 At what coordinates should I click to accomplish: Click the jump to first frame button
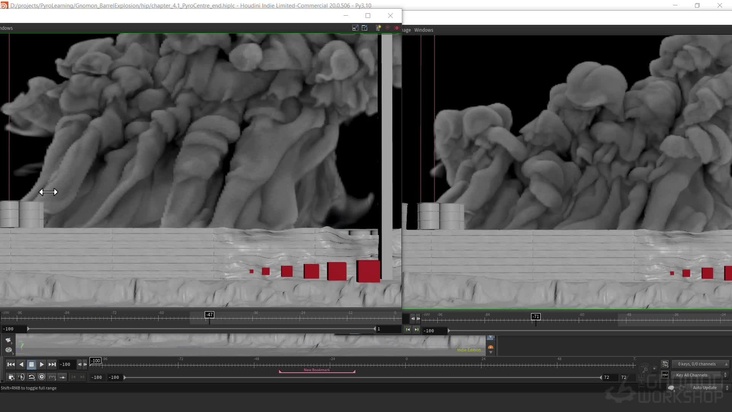click(11, 365)
